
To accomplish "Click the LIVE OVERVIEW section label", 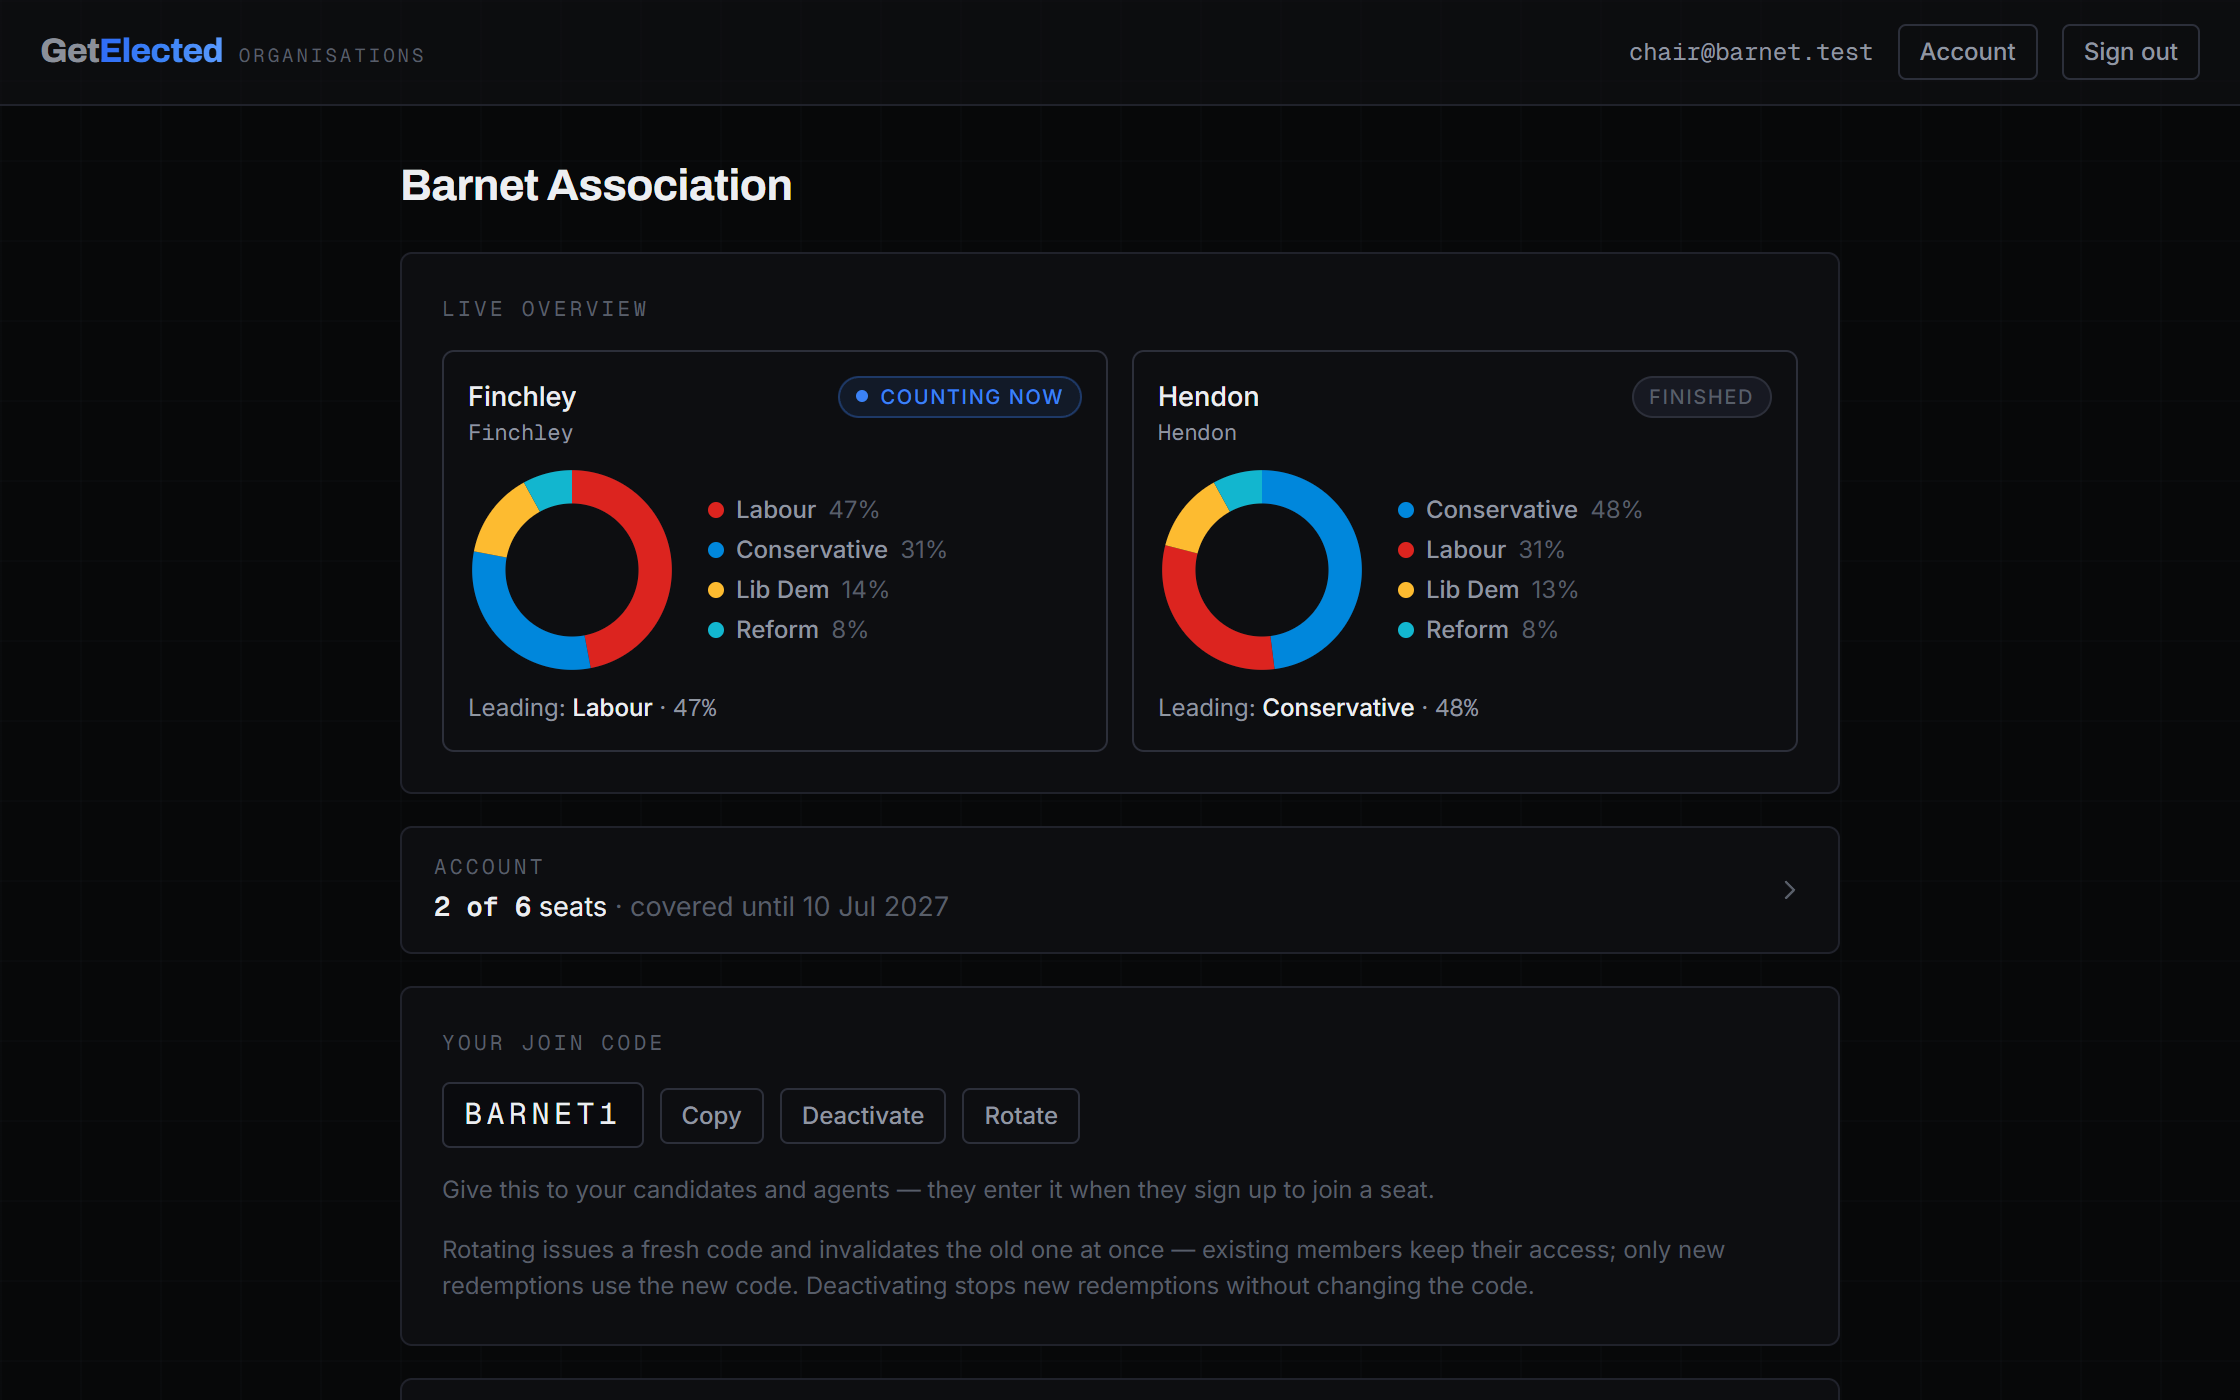I will point(545,309).
